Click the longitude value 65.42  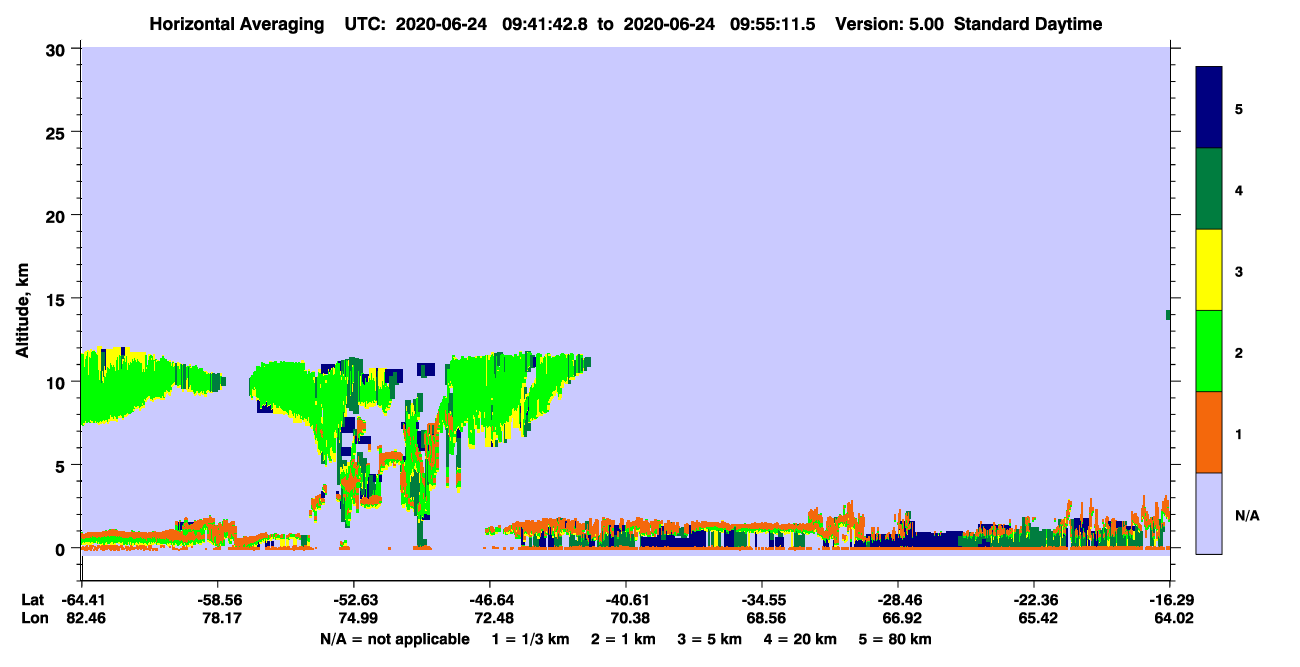coord(1036,618)
